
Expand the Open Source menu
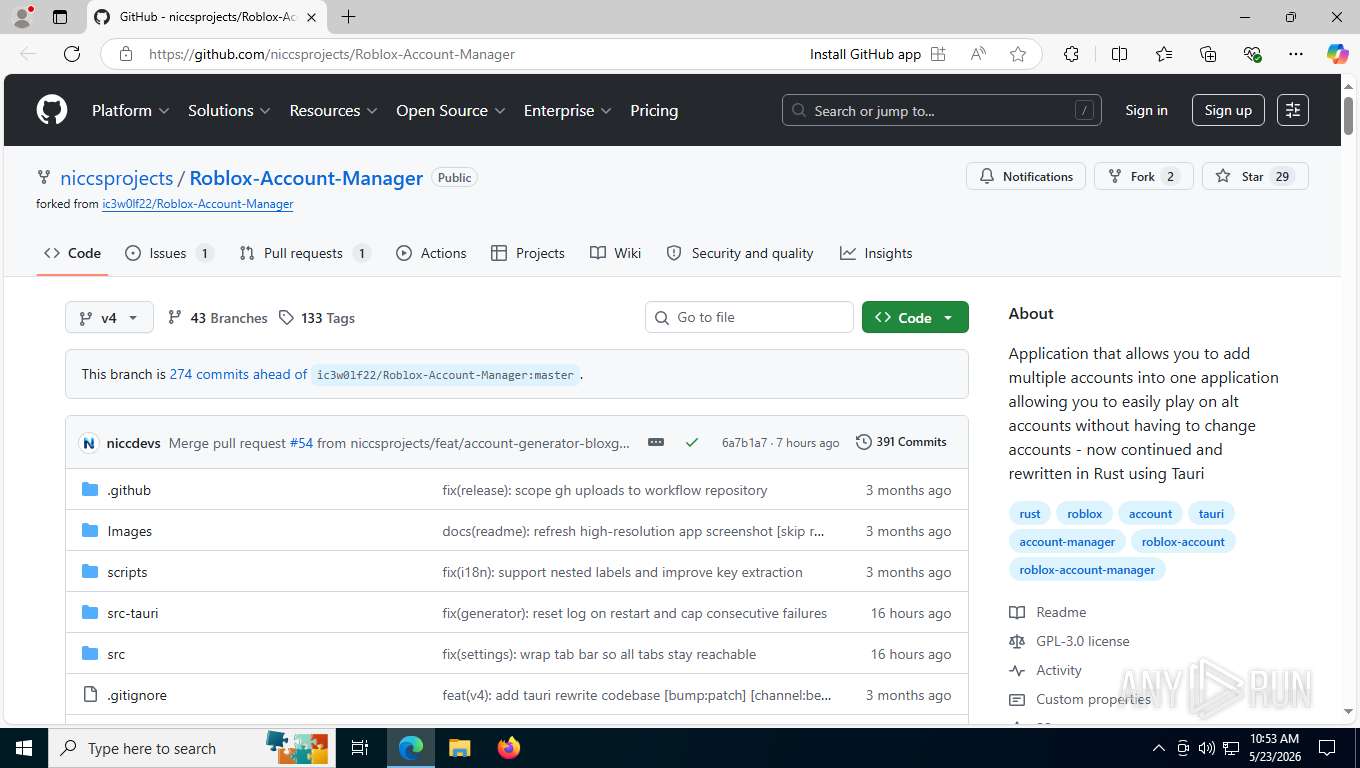pyautogui.click(x=451, y=110)
